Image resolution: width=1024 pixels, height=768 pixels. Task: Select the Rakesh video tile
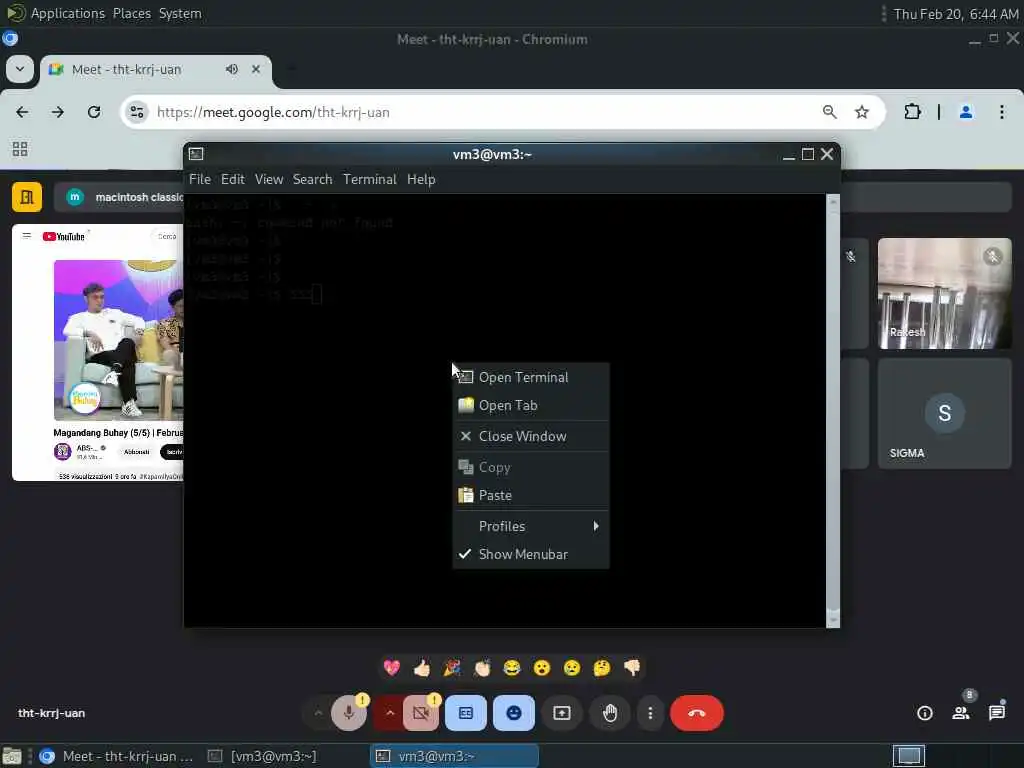point(944,293)
